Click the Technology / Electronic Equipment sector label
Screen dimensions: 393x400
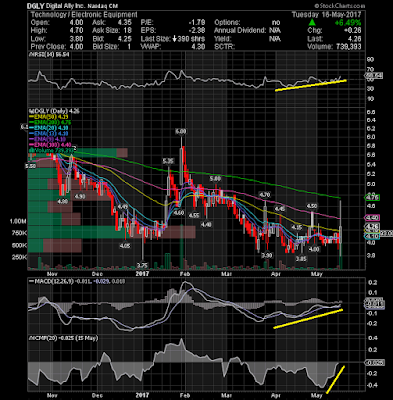[x=84, y=15]
